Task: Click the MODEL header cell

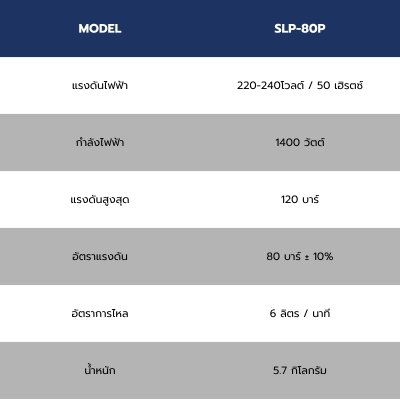Action: tap(100, 29)
